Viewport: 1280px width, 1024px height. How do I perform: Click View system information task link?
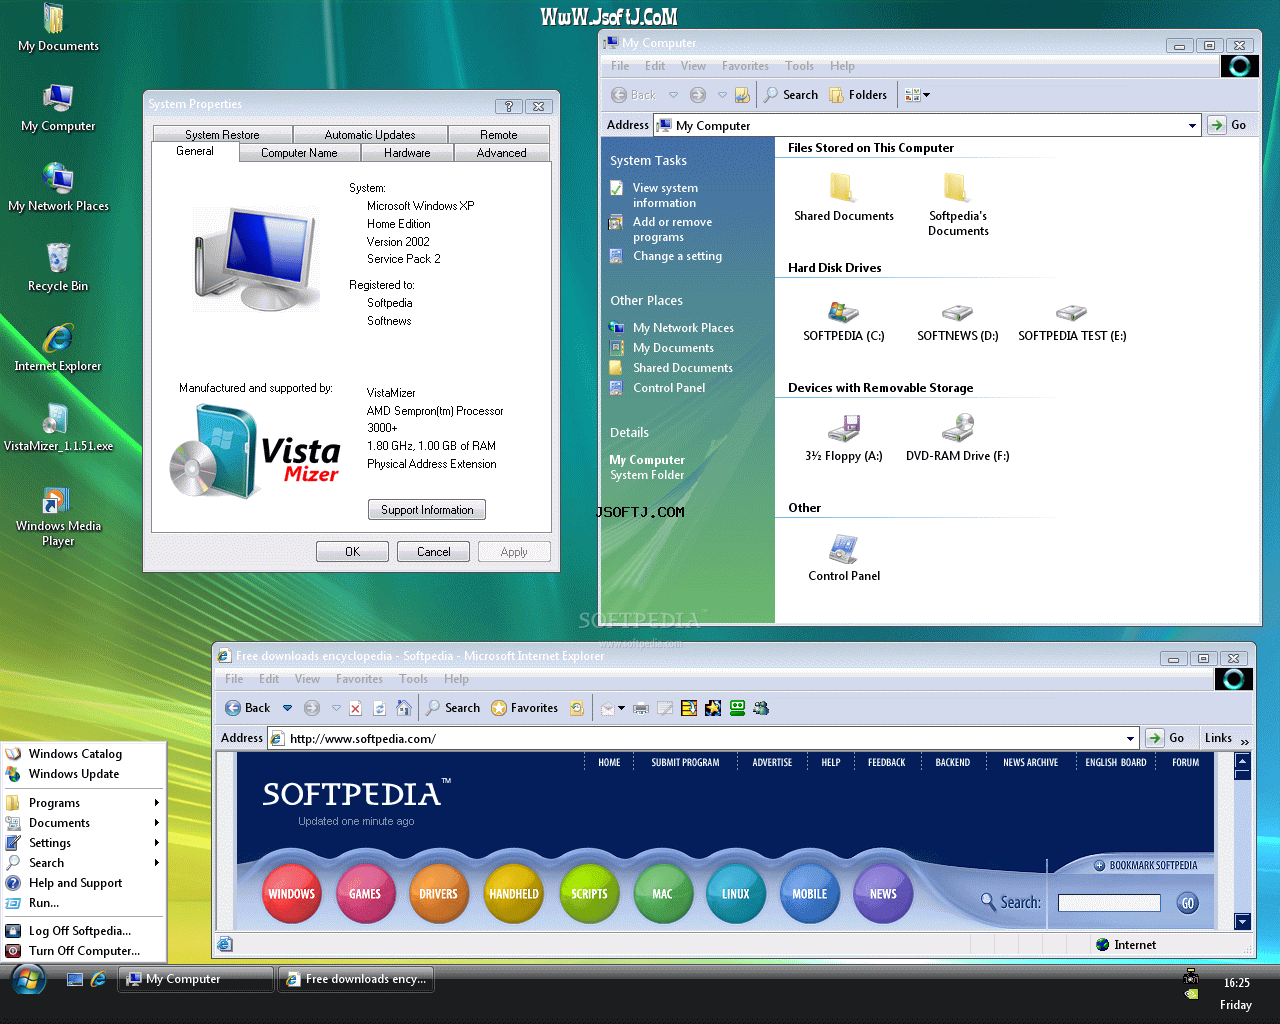[665, 195]
